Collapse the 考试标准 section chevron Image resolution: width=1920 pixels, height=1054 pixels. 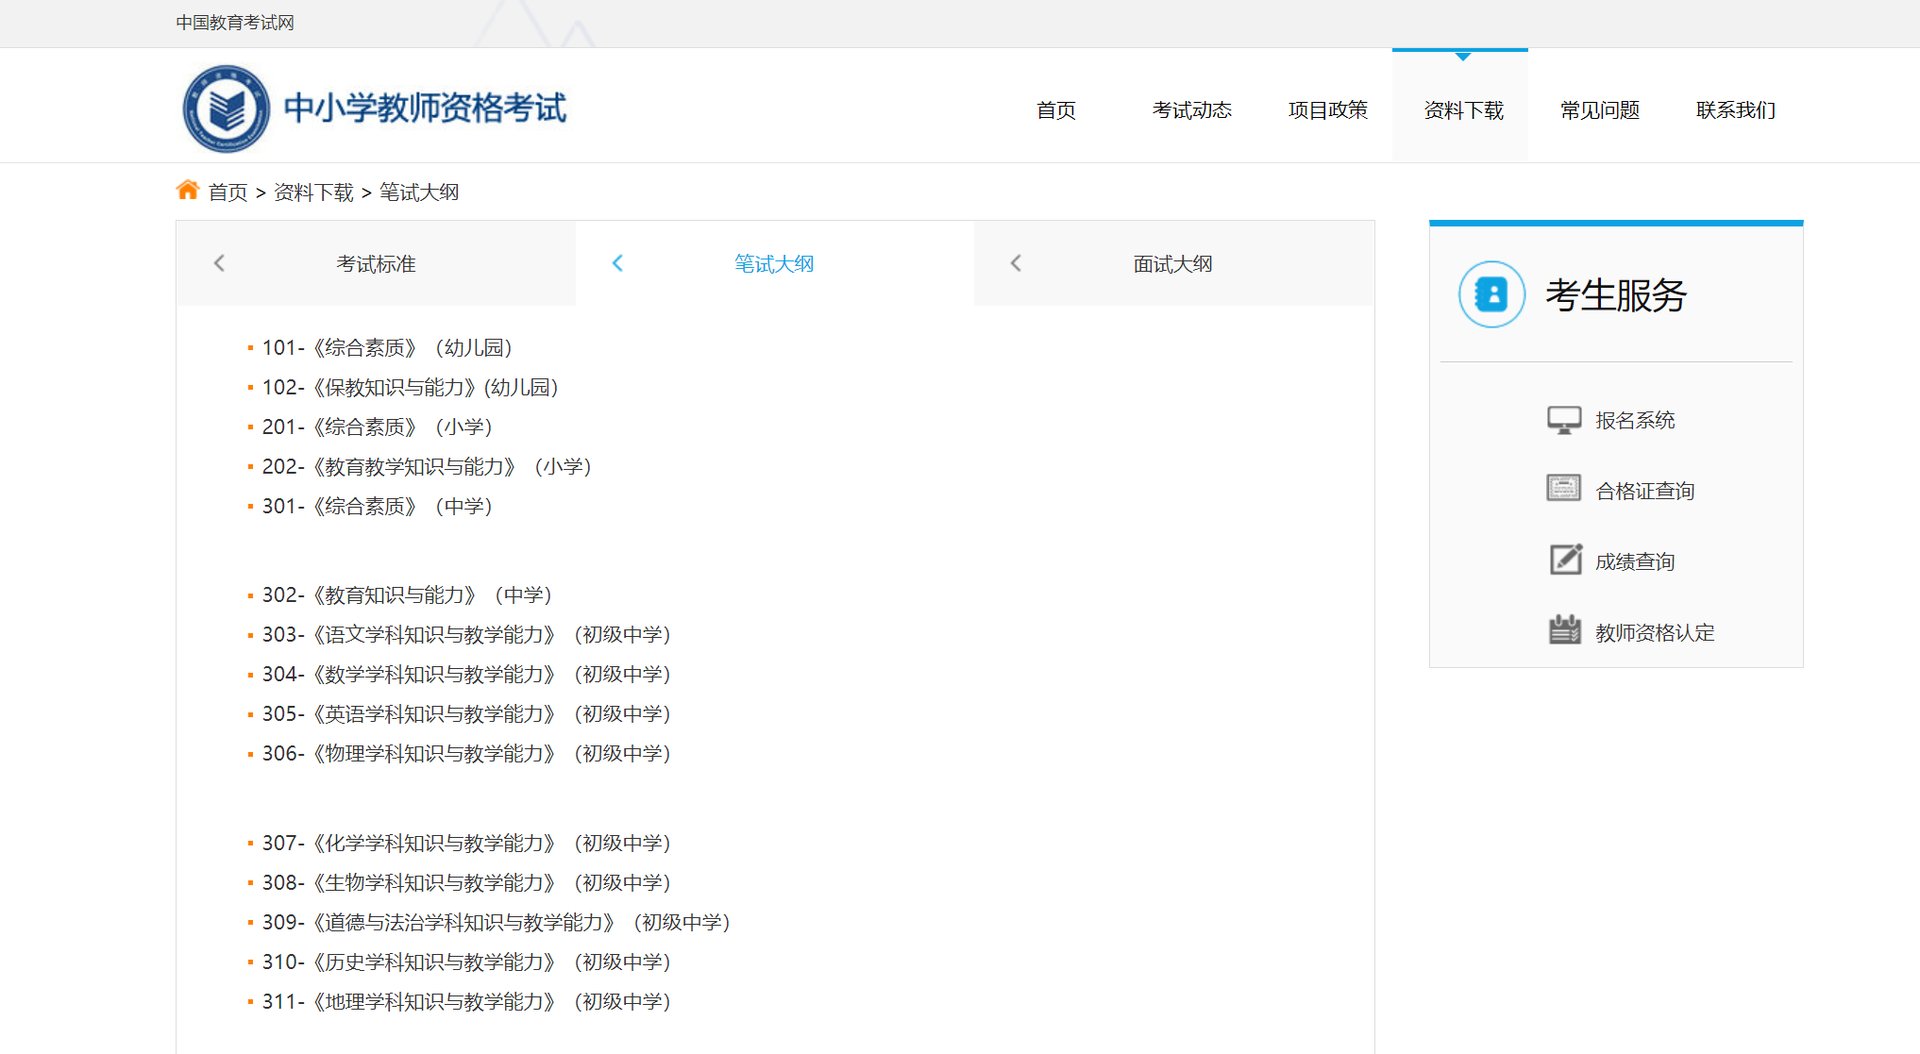218,263
